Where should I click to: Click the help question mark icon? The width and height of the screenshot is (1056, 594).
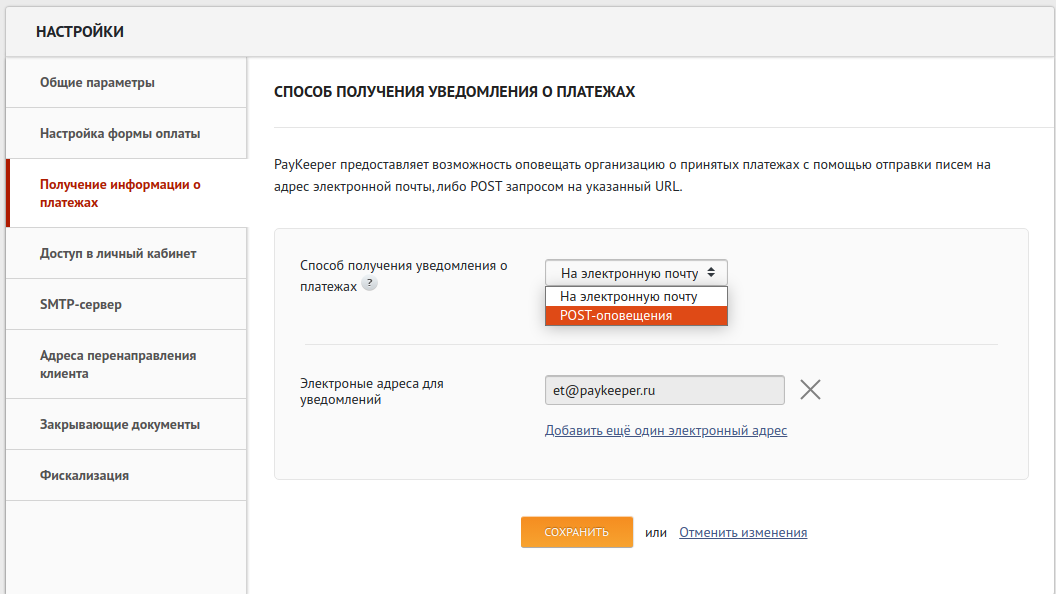369,284
